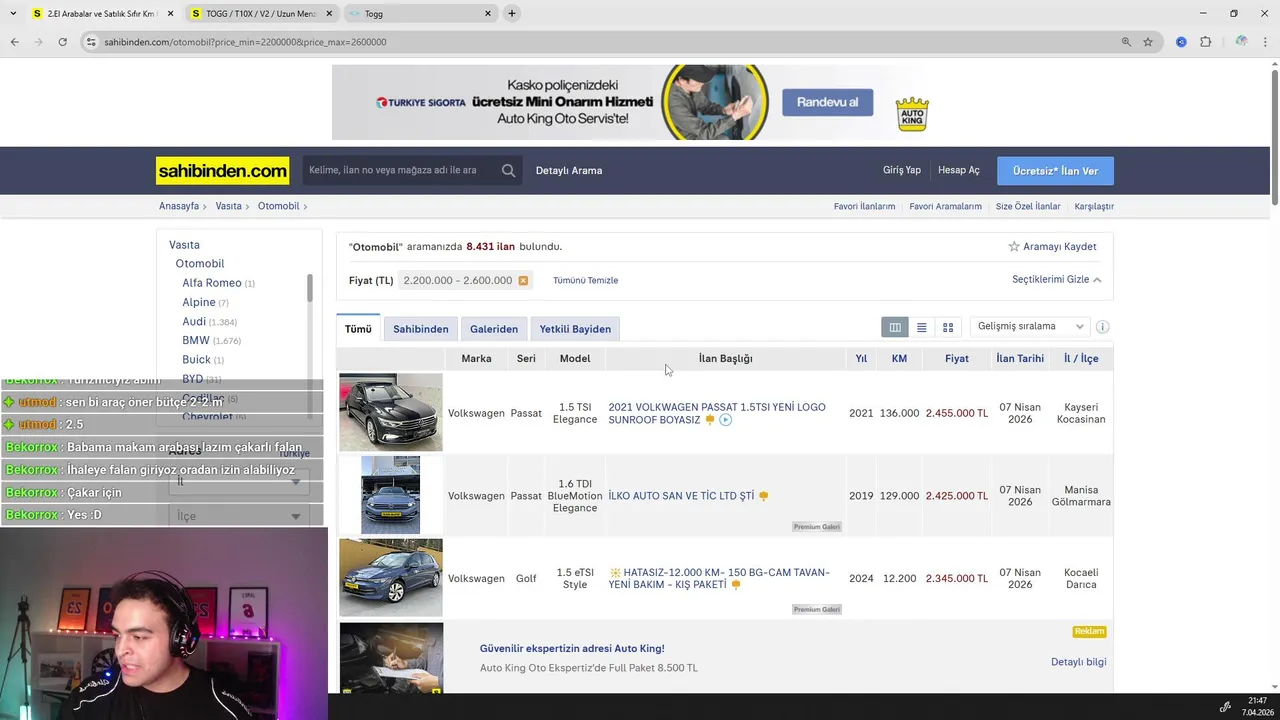Open the Favori İlanlarım link
The width and height of the screenshot is (1280, 720).
pos(865,206)
